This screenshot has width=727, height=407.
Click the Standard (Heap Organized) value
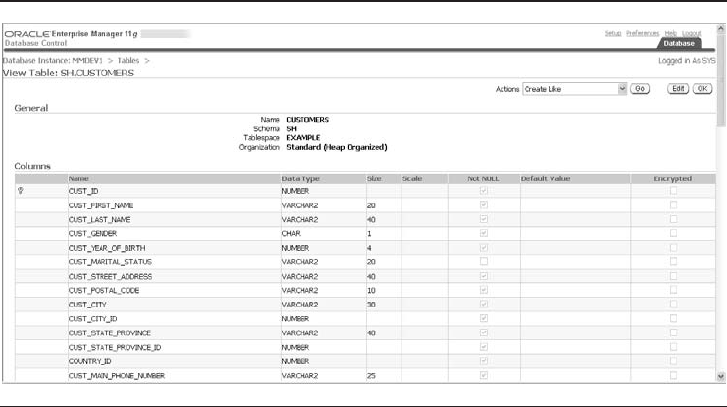pyautogui.click(x=337, y=147)
